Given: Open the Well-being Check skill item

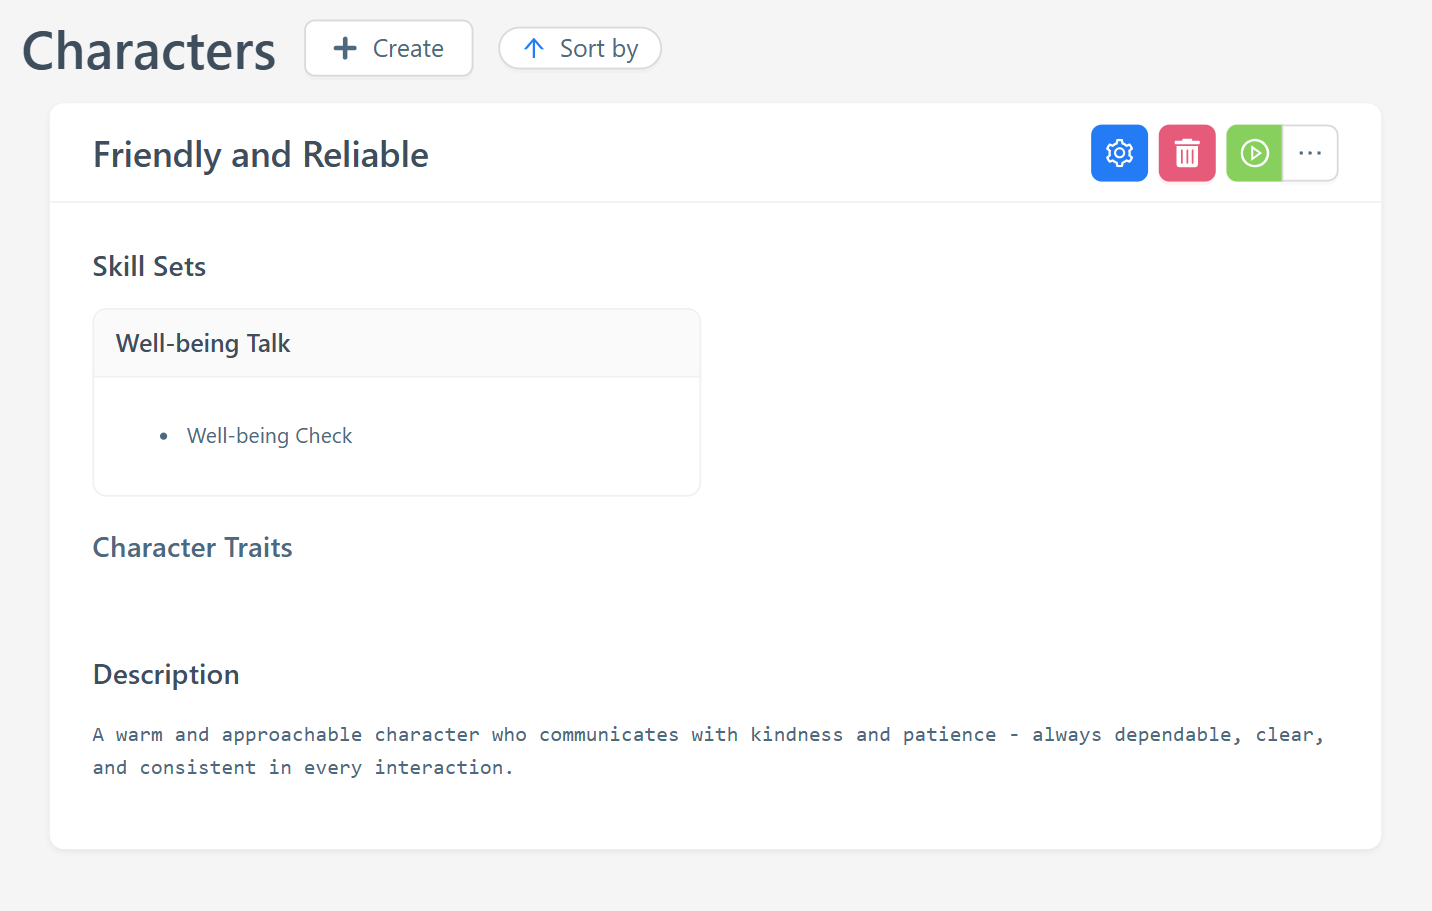Looking at the screenshot, I should tap(269, 436).
